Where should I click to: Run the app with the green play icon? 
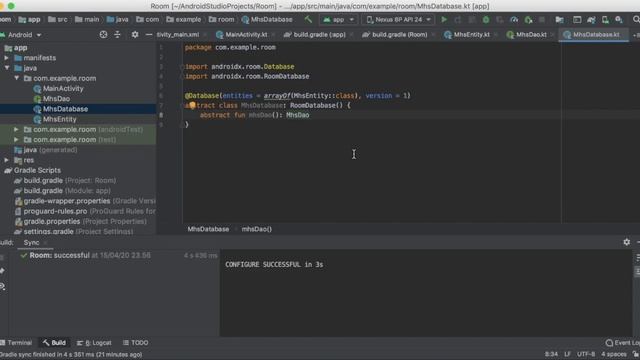click(444, 19)
